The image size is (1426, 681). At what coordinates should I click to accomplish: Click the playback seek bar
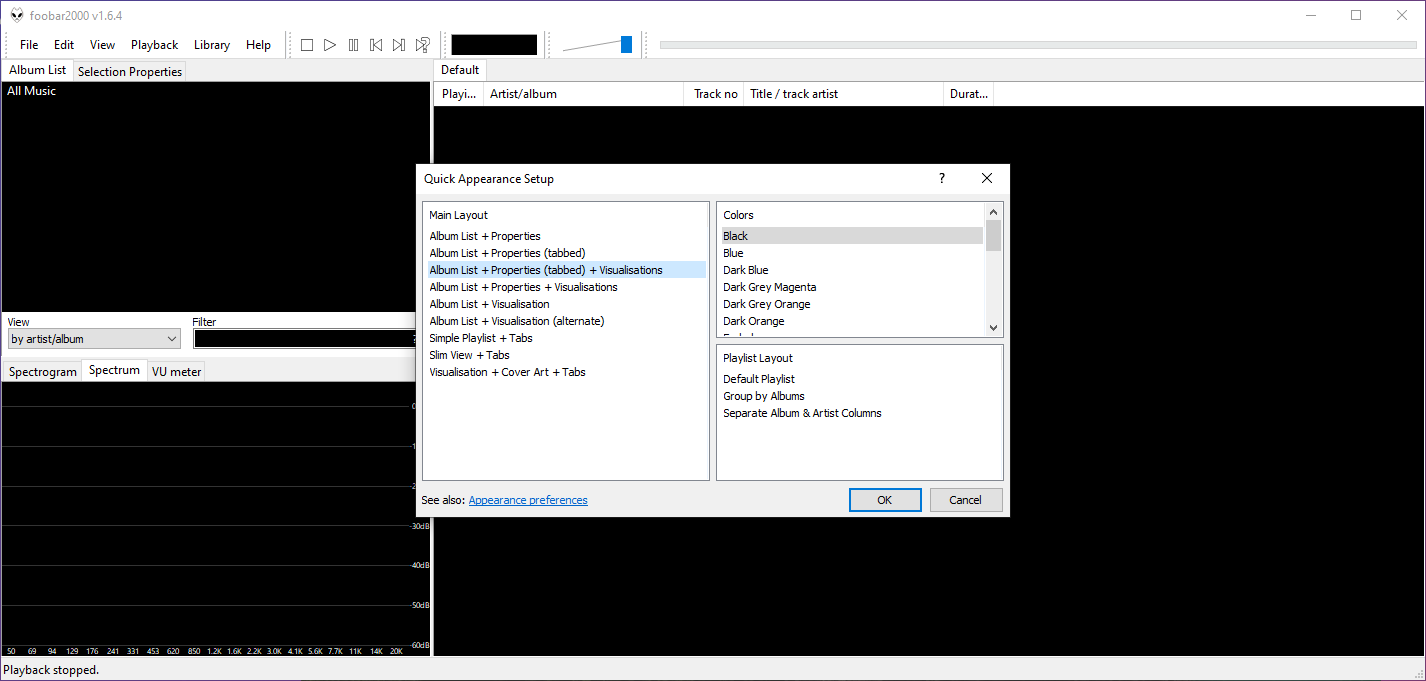pos(1038,45)
